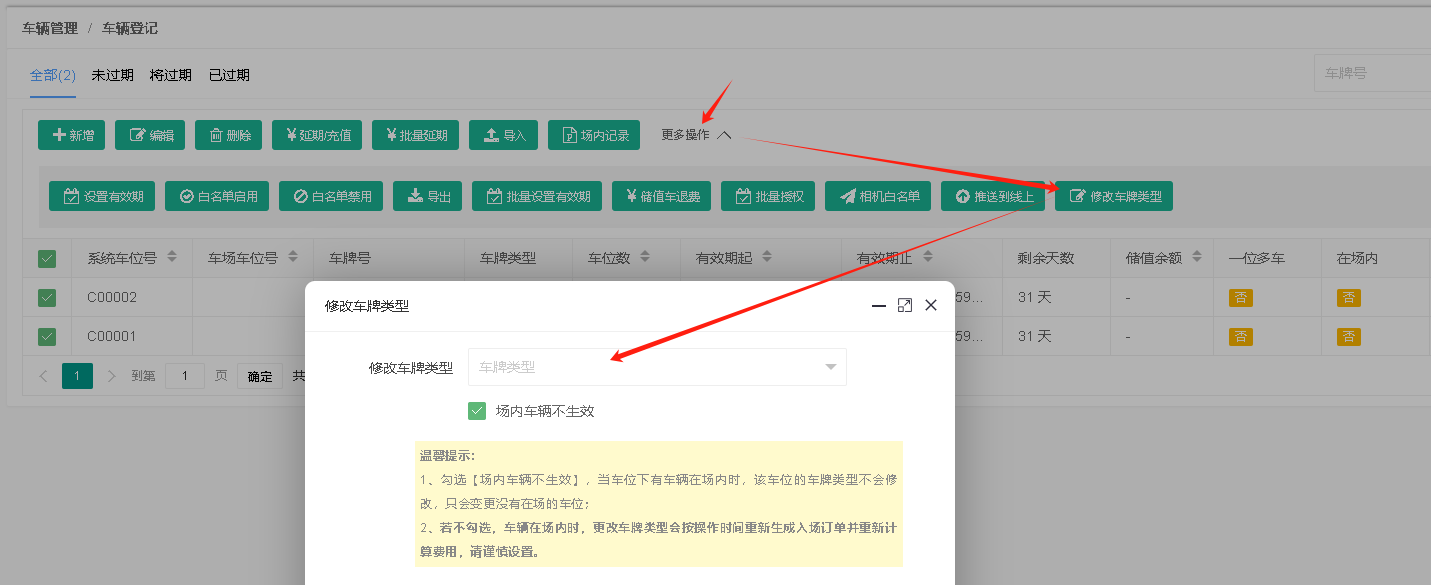Sort by 车场车位号 column arrows

pos(293,257)
